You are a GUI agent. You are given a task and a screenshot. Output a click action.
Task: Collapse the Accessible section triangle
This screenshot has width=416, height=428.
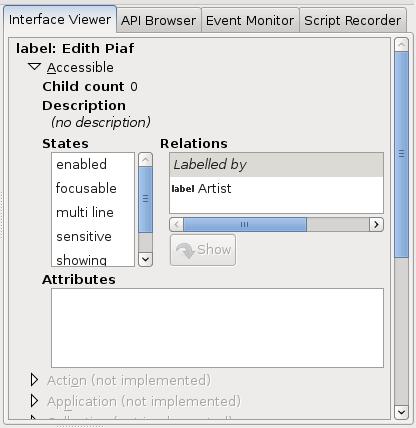tap(35, 67)
